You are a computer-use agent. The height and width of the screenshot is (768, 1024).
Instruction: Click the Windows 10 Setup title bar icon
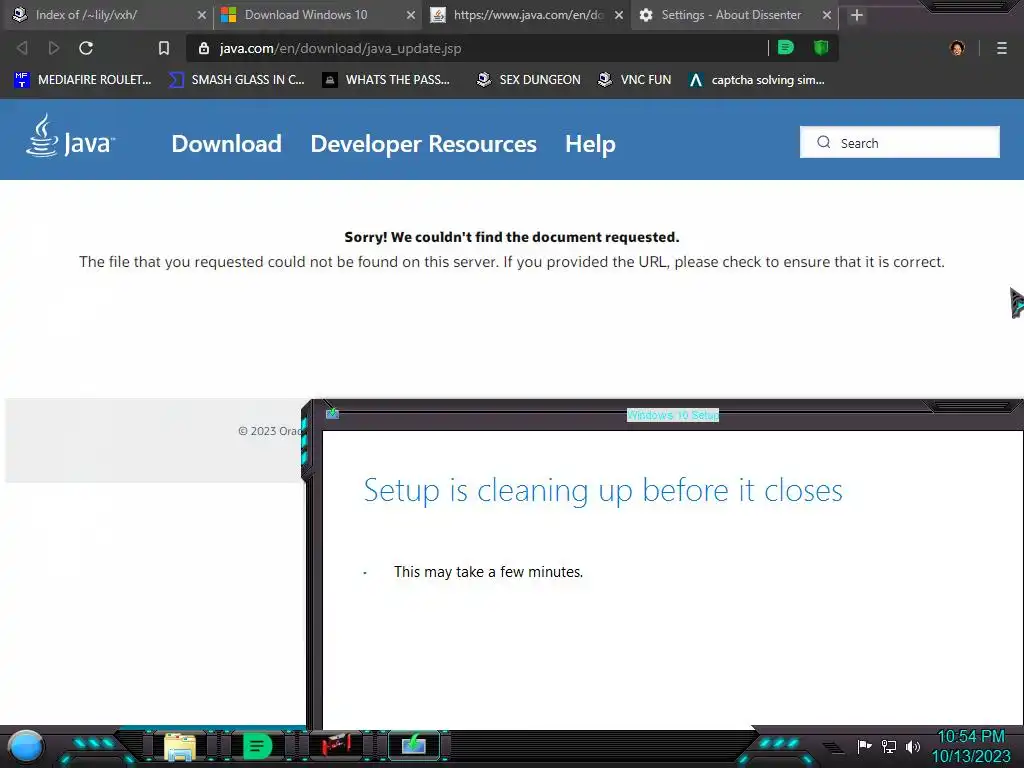click(332, 413)
